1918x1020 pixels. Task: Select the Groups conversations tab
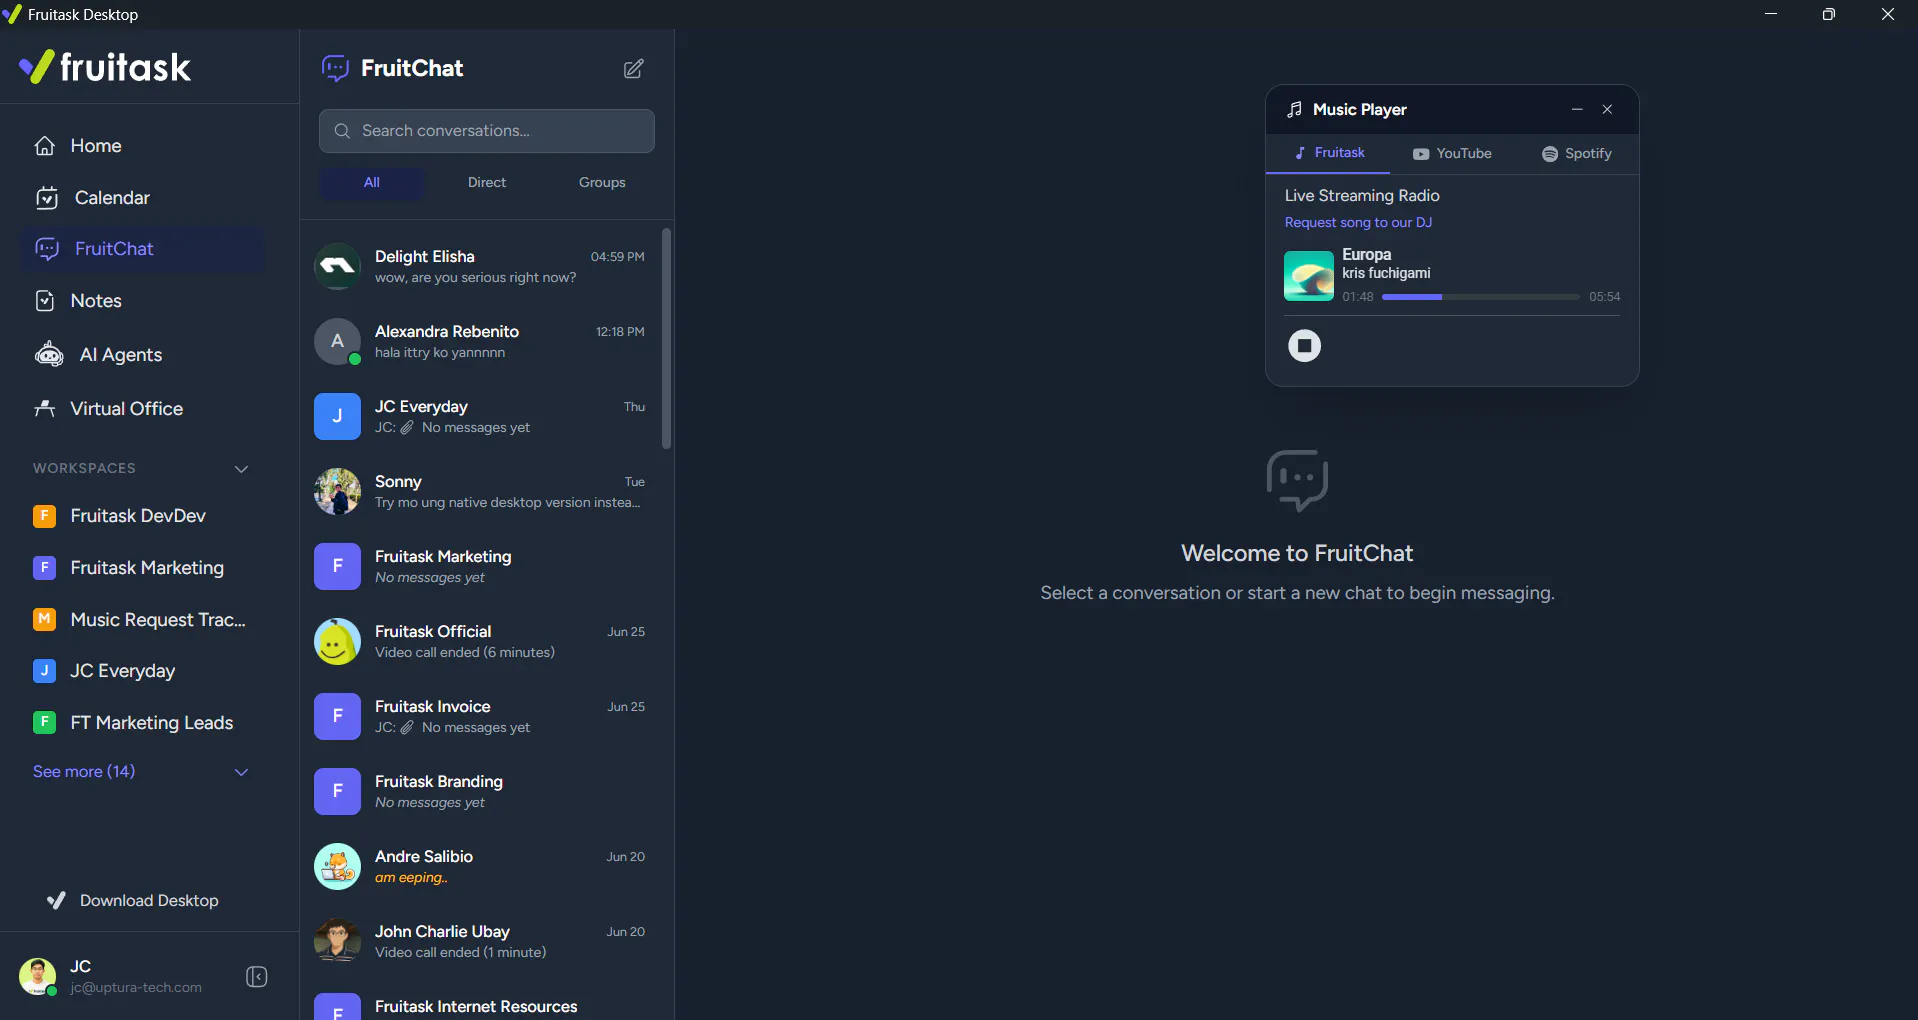[x=602, y=183]
